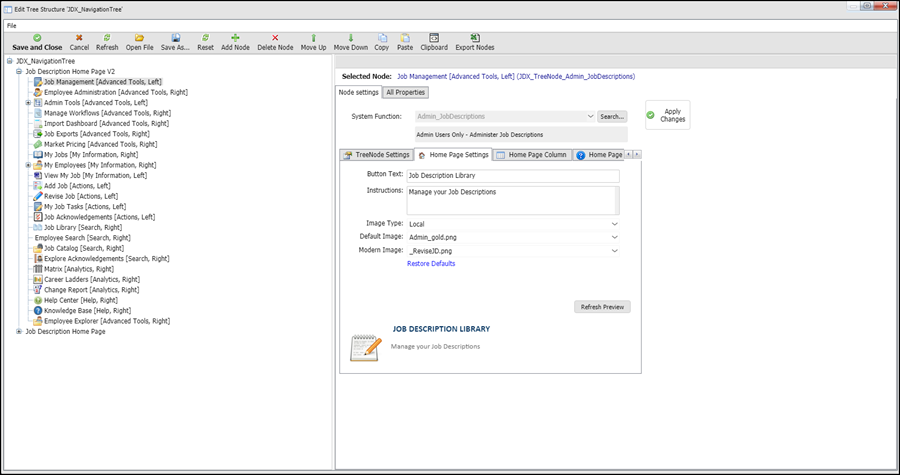The width and height of the screenshot is (900, 475).
Task: Open the Modern Image dropdown
Action: pos(615,250)
